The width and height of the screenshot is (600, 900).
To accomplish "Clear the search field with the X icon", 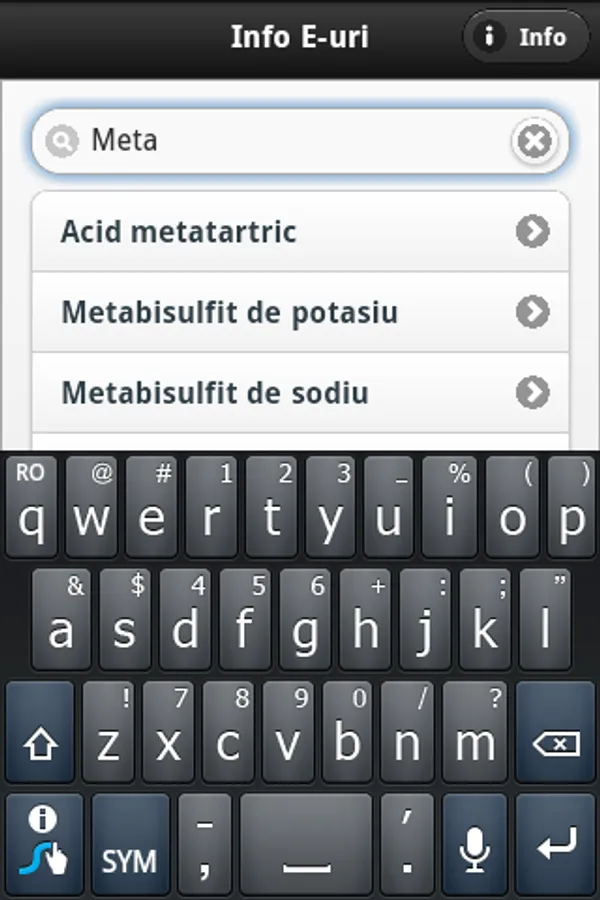I will [x=534, y=142].
